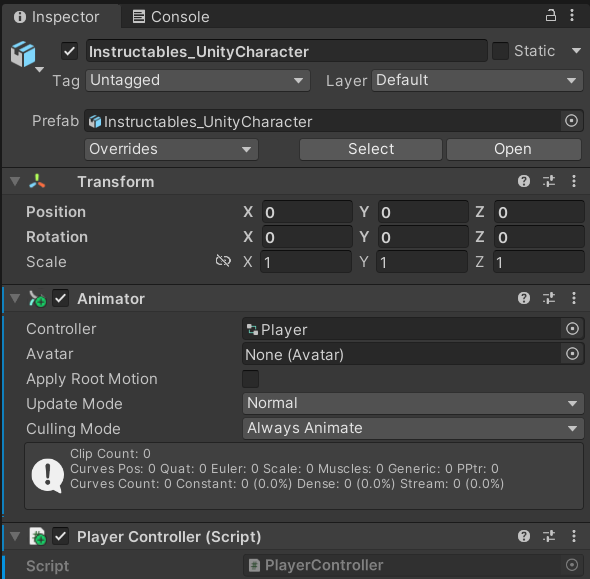This screenshot has height=579, width=590.
Task: Click the Scale property label
Action: (x=46, y=261)
